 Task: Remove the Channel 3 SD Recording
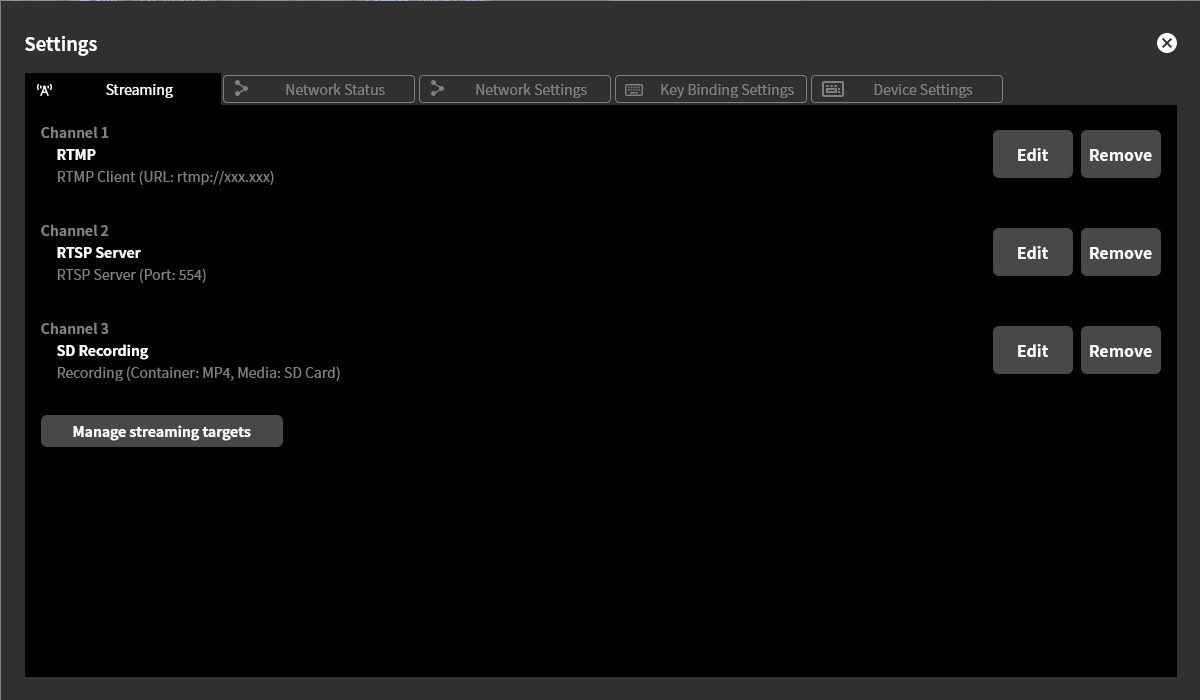coord(1120,350)
